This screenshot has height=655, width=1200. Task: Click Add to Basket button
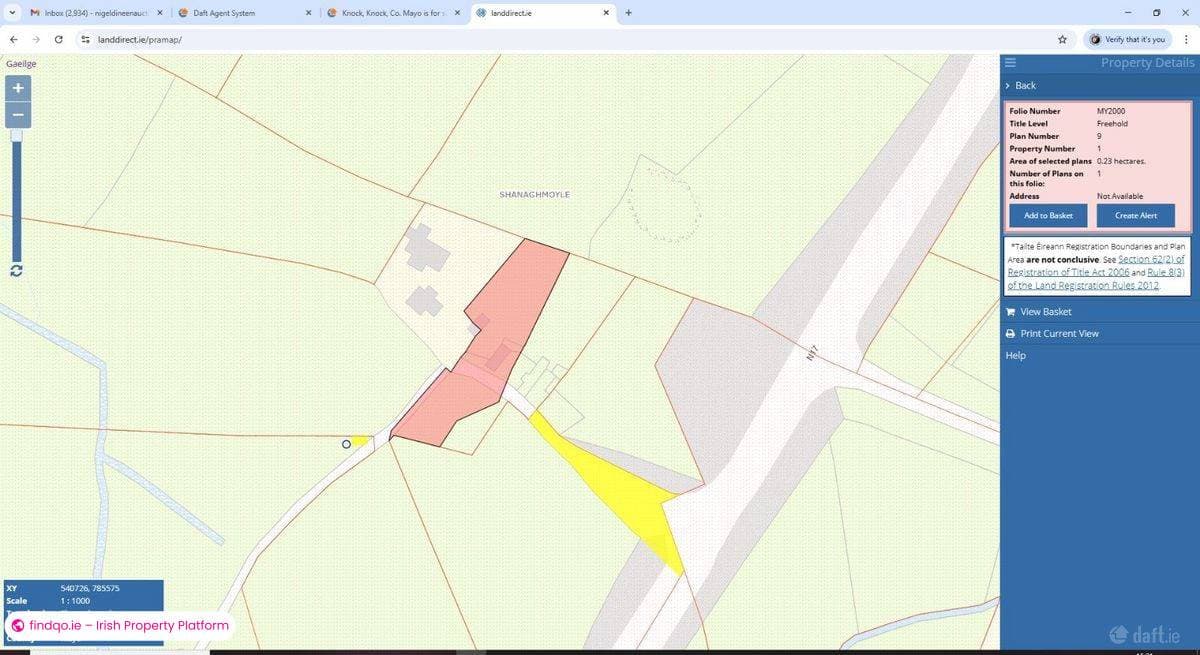click(x=1047, y=215)
